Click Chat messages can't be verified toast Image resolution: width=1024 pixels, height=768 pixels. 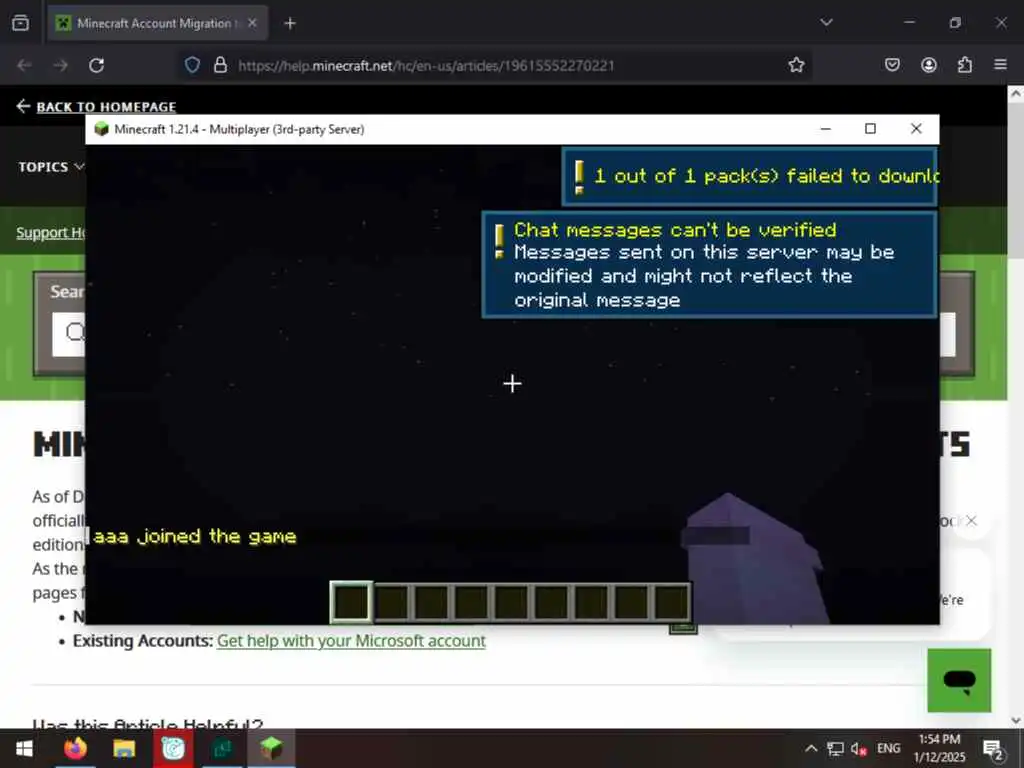click(x=709, y=264)
